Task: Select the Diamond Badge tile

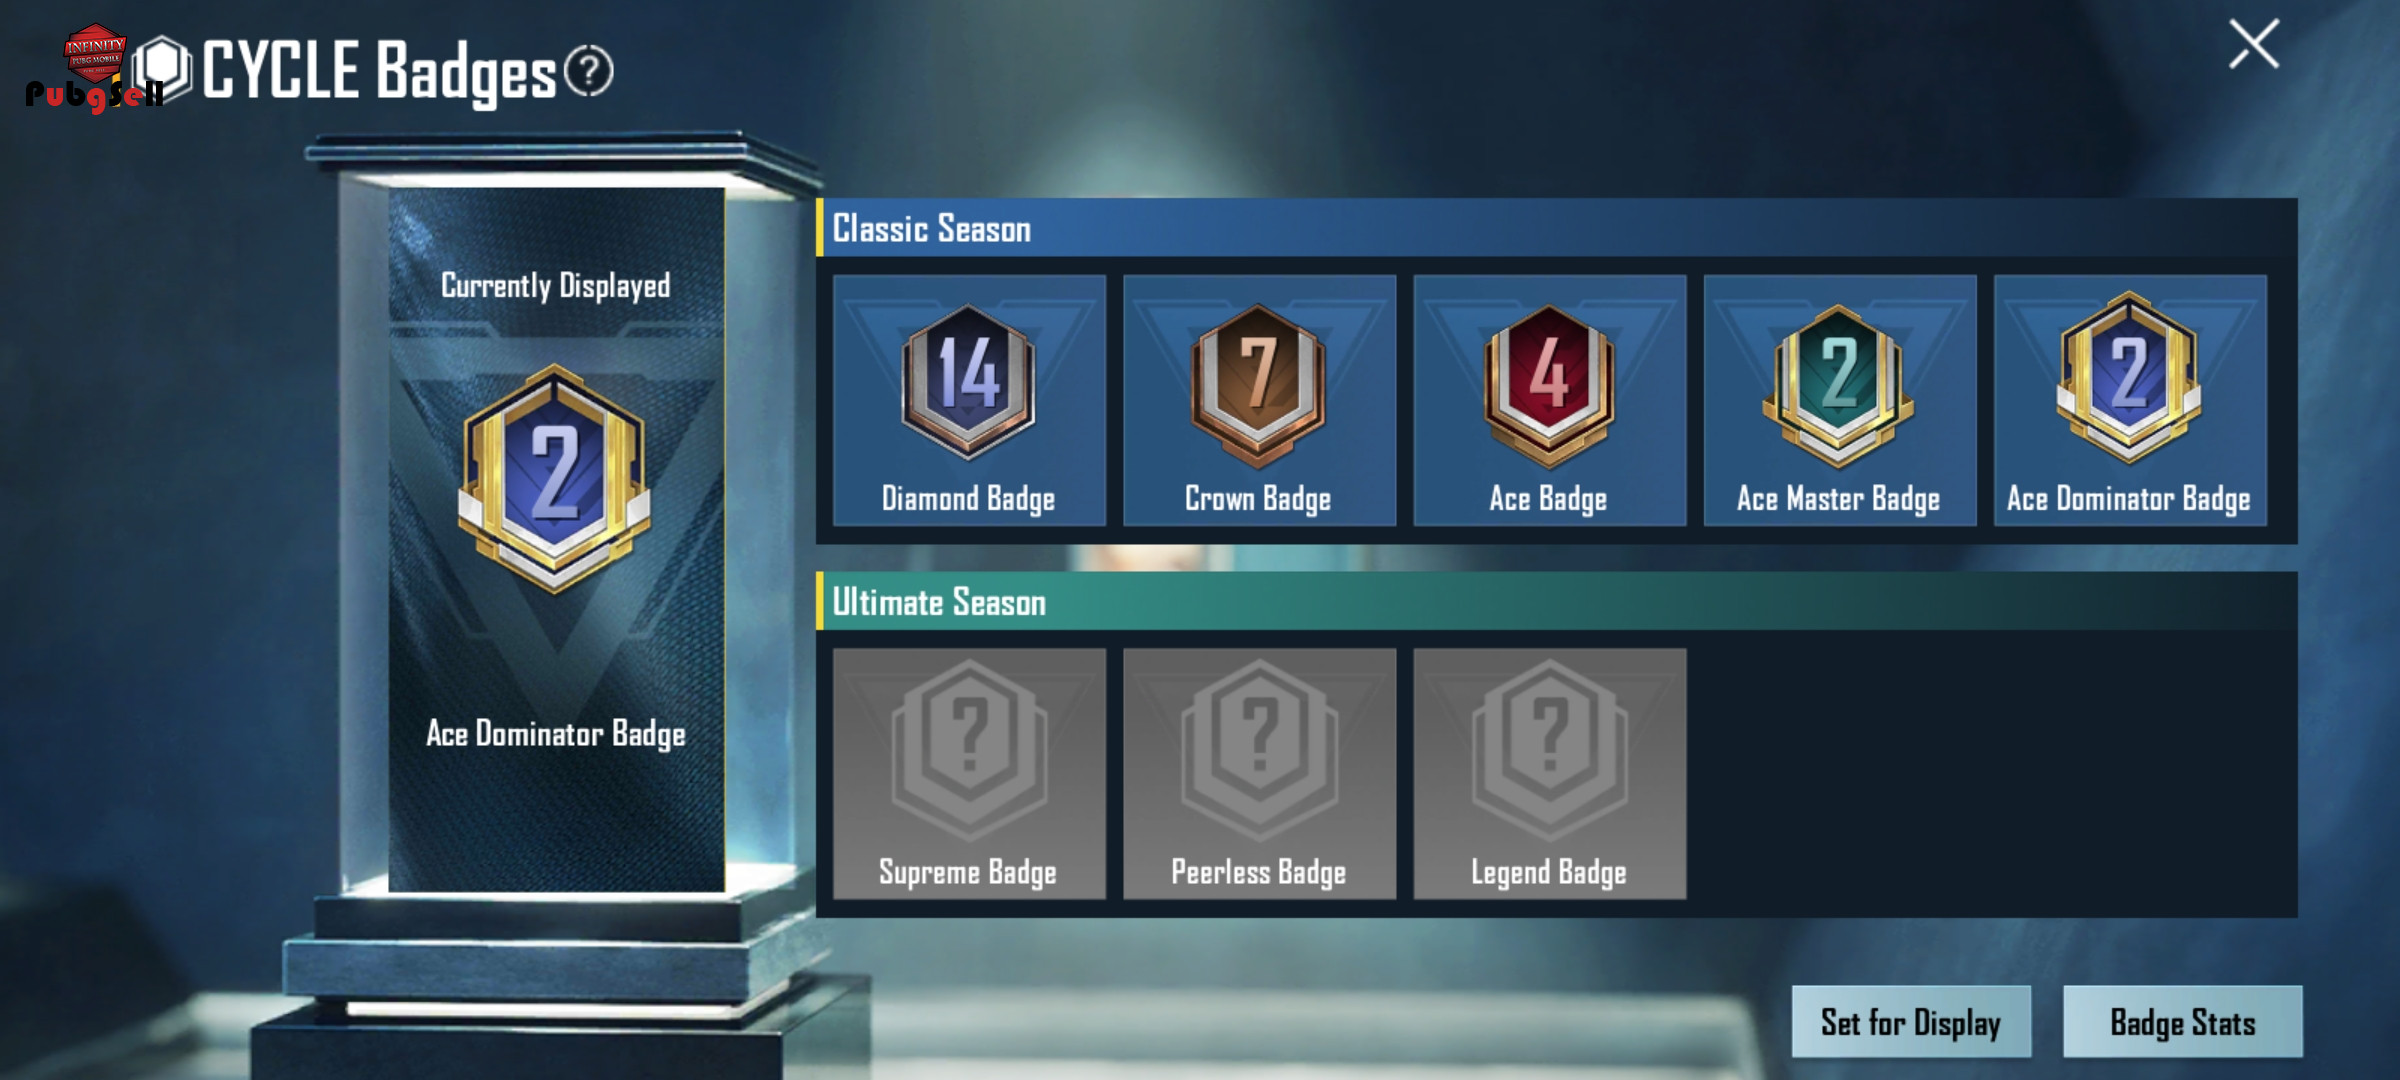Action: point(969,400)
